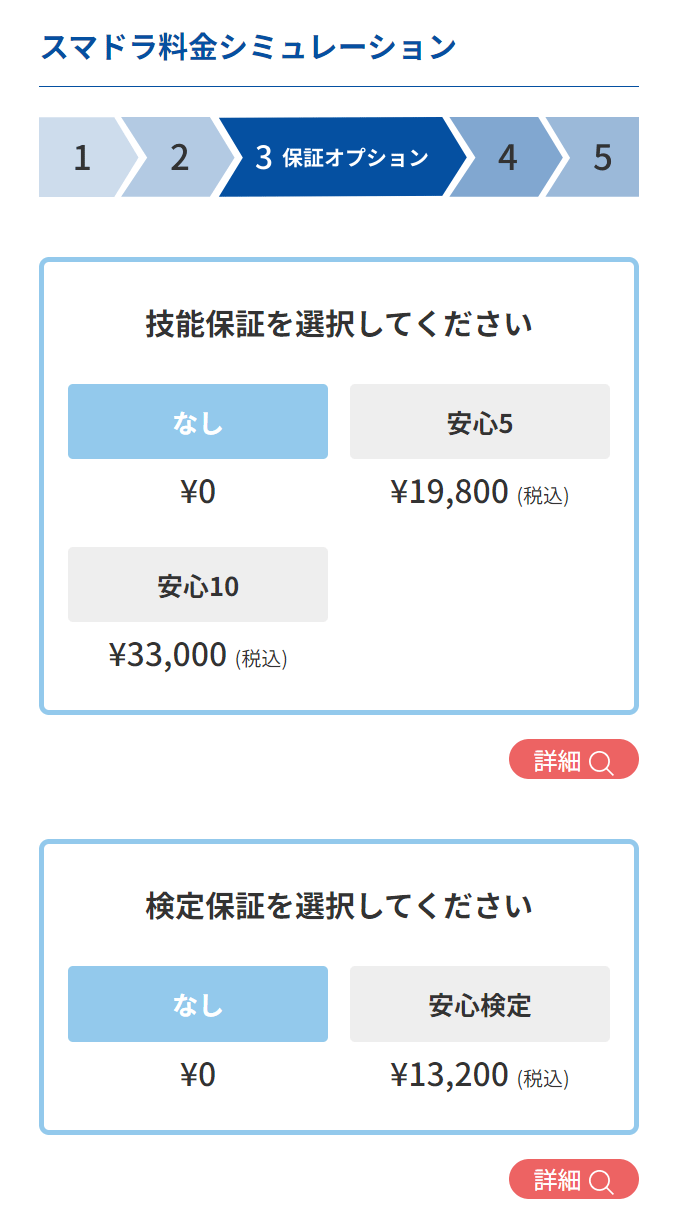Choose the 安心検定 test guarantee option

pos(480,1004)
